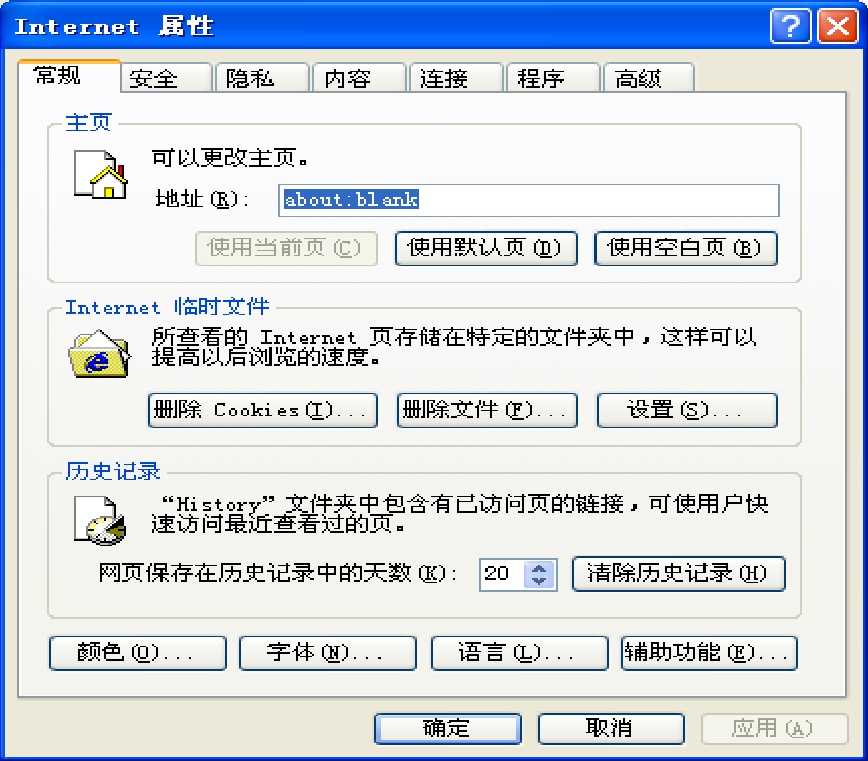Open temporary files 设置 dialog
The height and width of the screenshot is (761, 868).
[687, 410]
